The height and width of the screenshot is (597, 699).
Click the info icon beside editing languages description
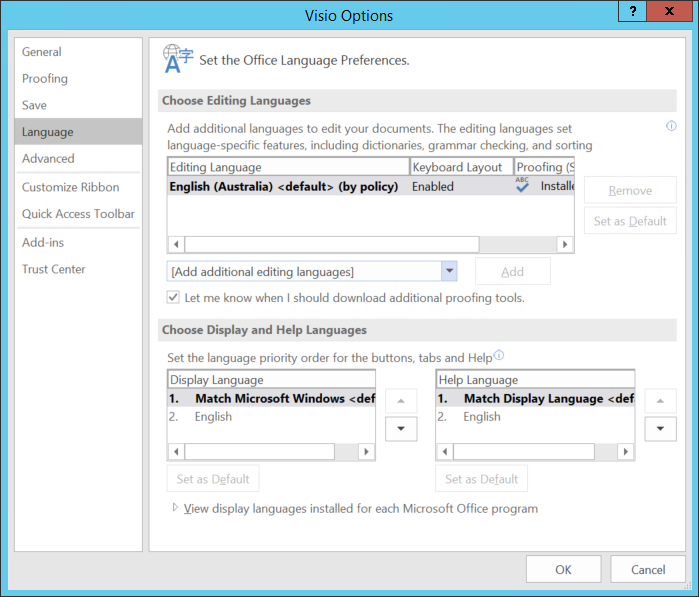(x=671, y=126)
